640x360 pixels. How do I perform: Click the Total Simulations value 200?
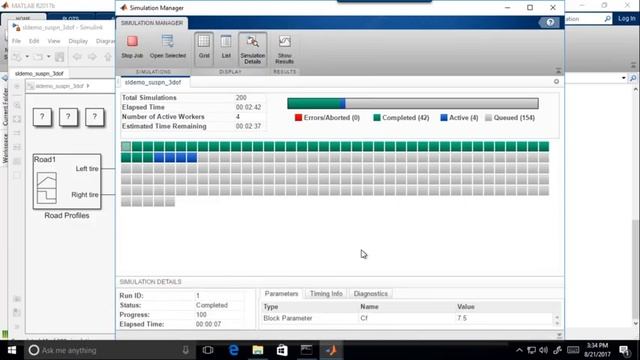pos(241,98)
